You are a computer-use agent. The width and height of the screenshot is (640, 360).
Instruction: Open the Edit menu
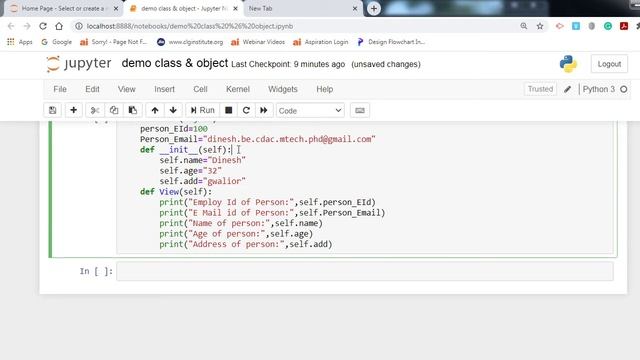pos(92,89)
